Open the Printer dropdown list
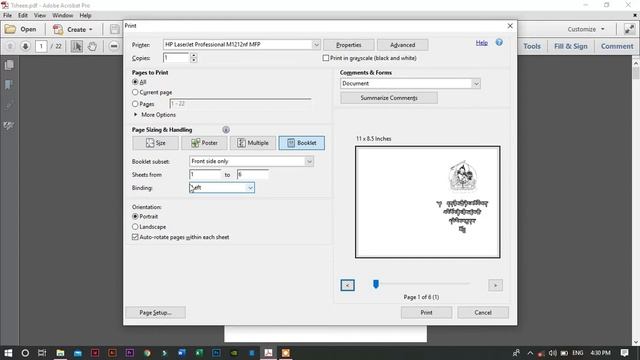640x360 pixels. pyautogui.click(x=316, y=44)
